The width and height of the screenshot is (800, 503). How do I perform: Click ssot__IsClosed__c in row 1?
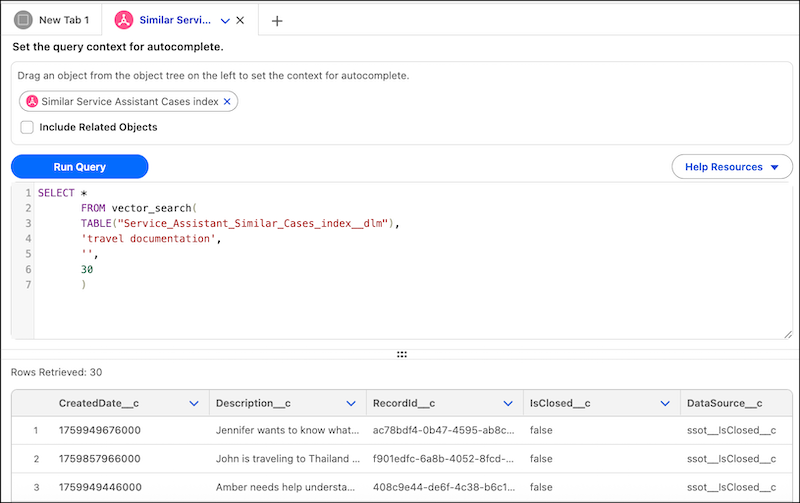coord(732,430)
